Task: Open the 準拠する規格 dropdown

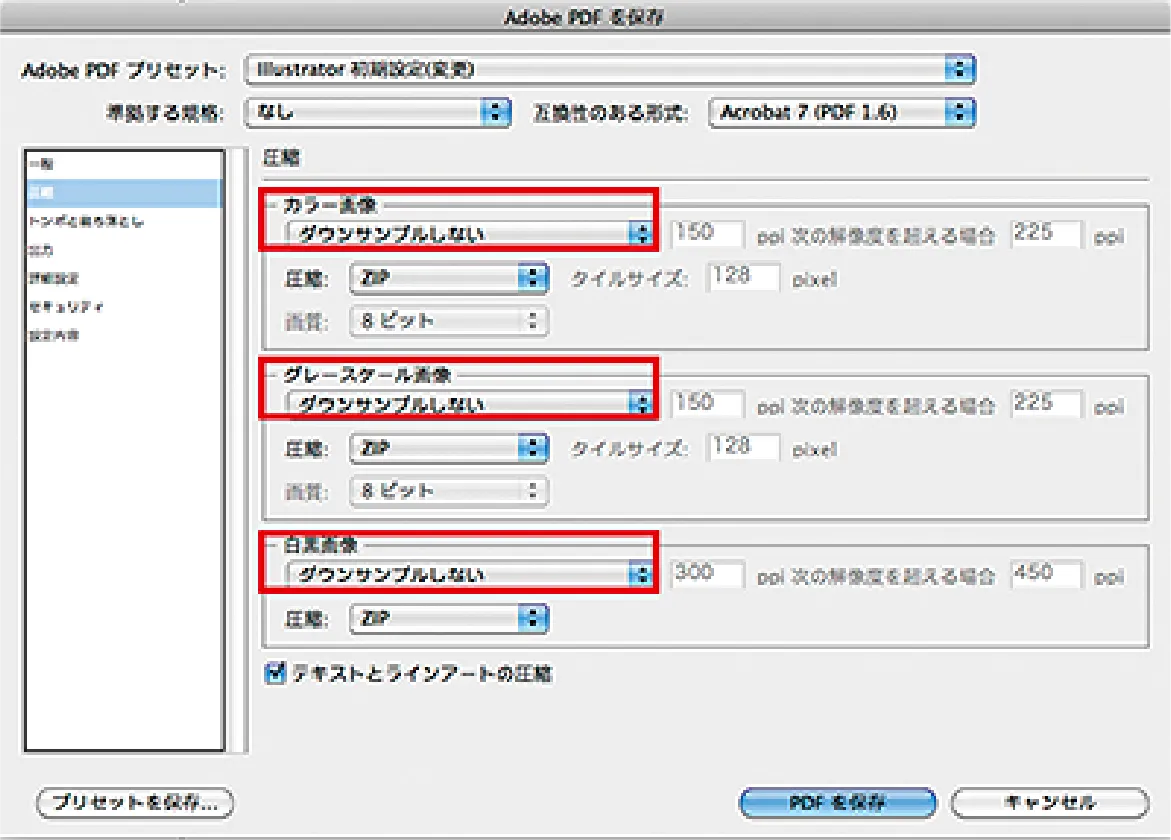Action: (379, 112)
